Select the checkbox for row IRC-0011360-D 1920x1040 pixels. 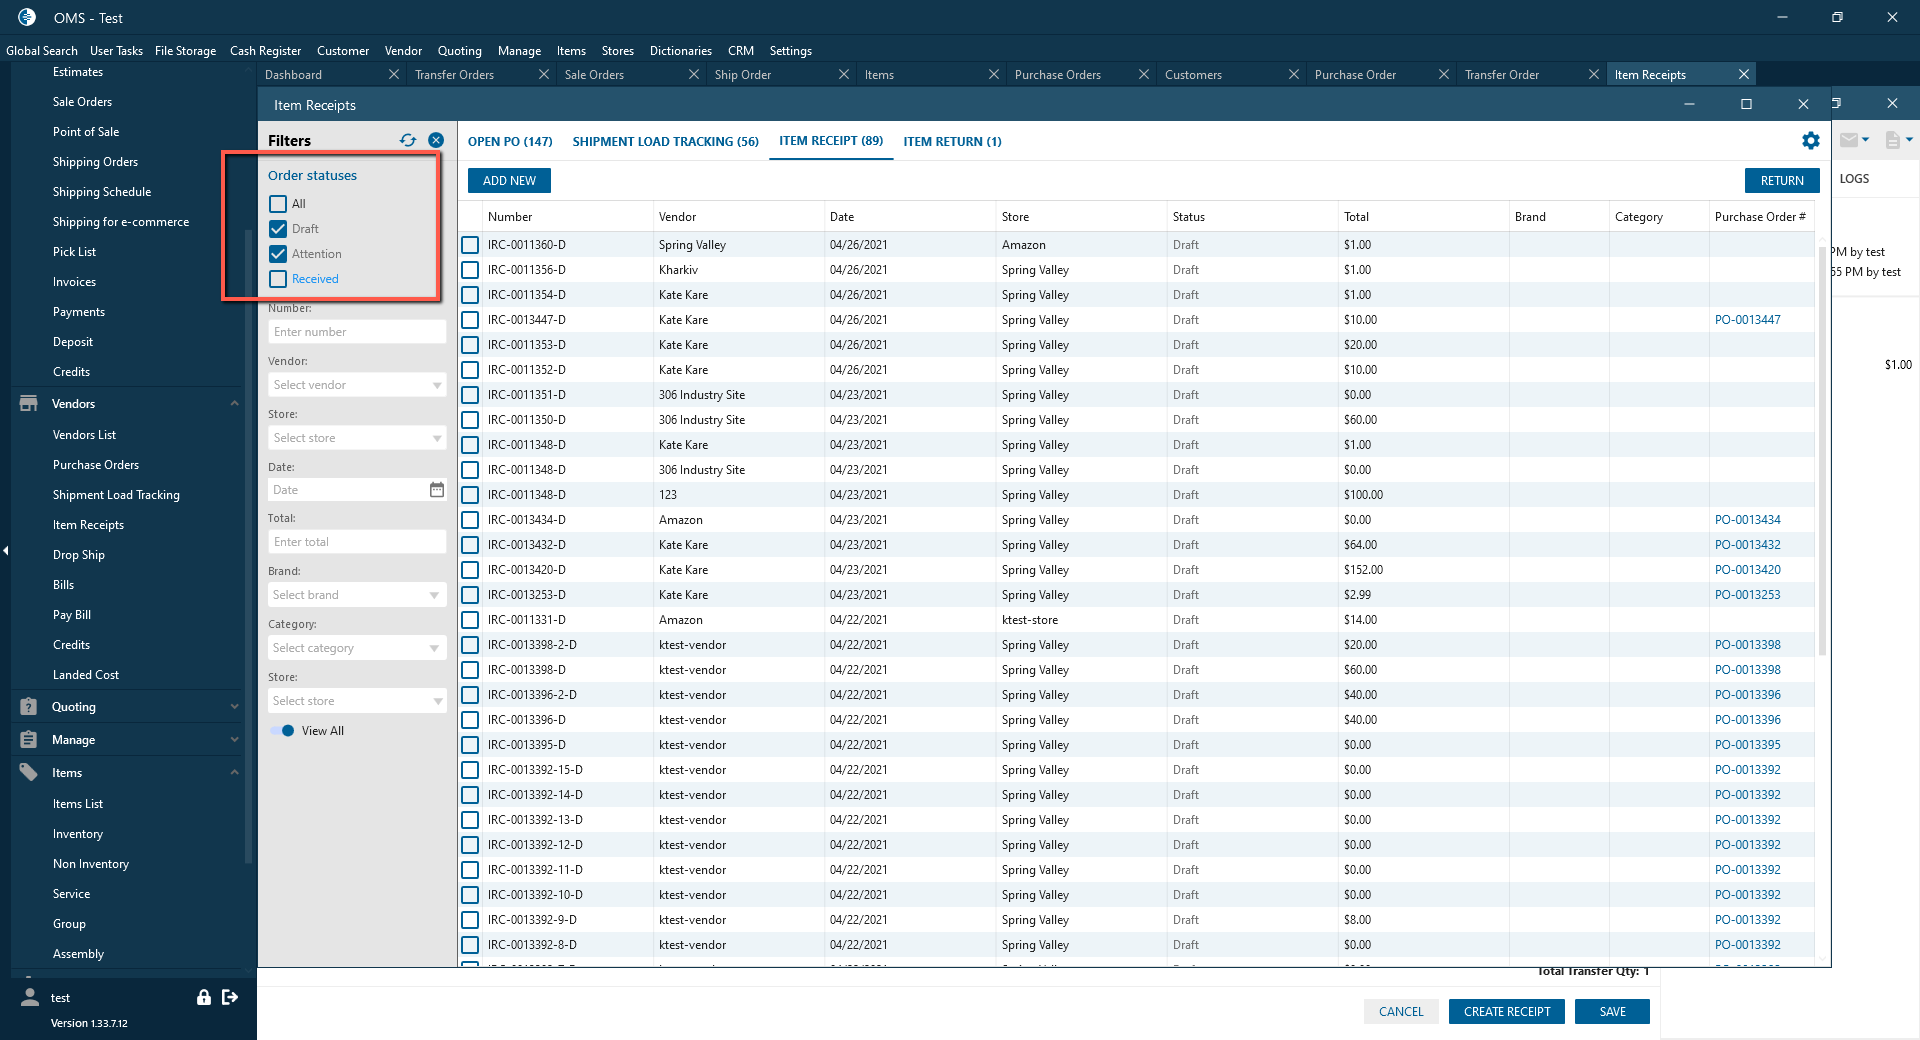pos(470,245)
